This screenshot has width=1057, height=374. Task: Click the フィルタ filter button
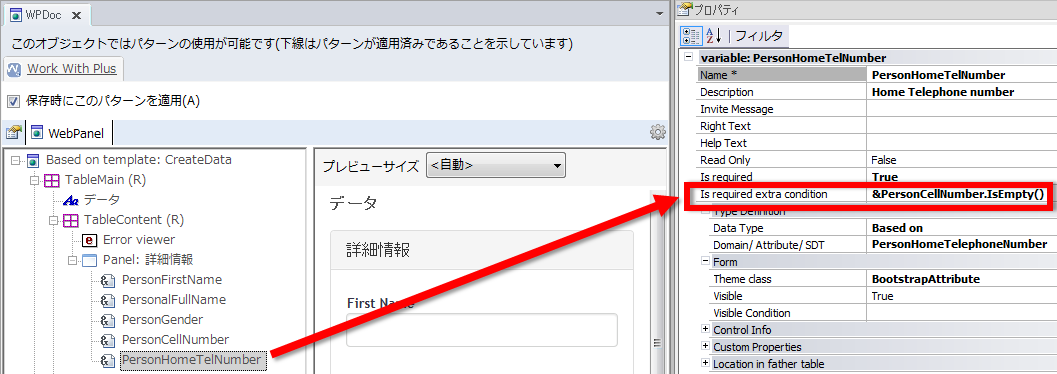759,35
